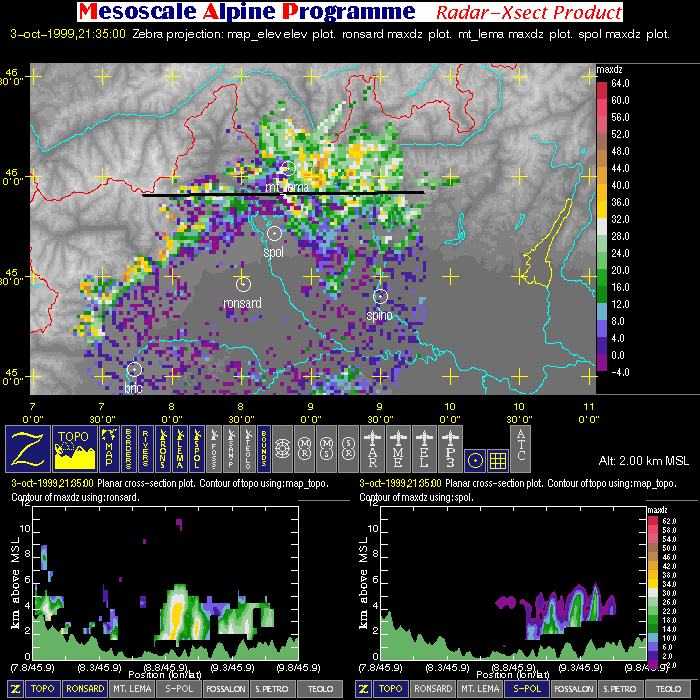Click the range rings icon next to BOUNDS
This screenshot has width=700, height=700.
pos(282,447)
